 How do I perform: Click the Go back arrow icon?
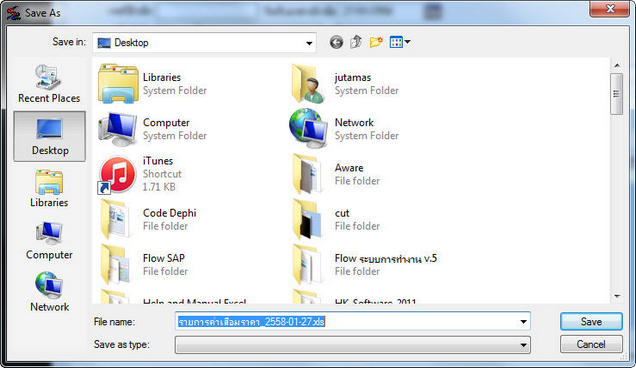336,42
